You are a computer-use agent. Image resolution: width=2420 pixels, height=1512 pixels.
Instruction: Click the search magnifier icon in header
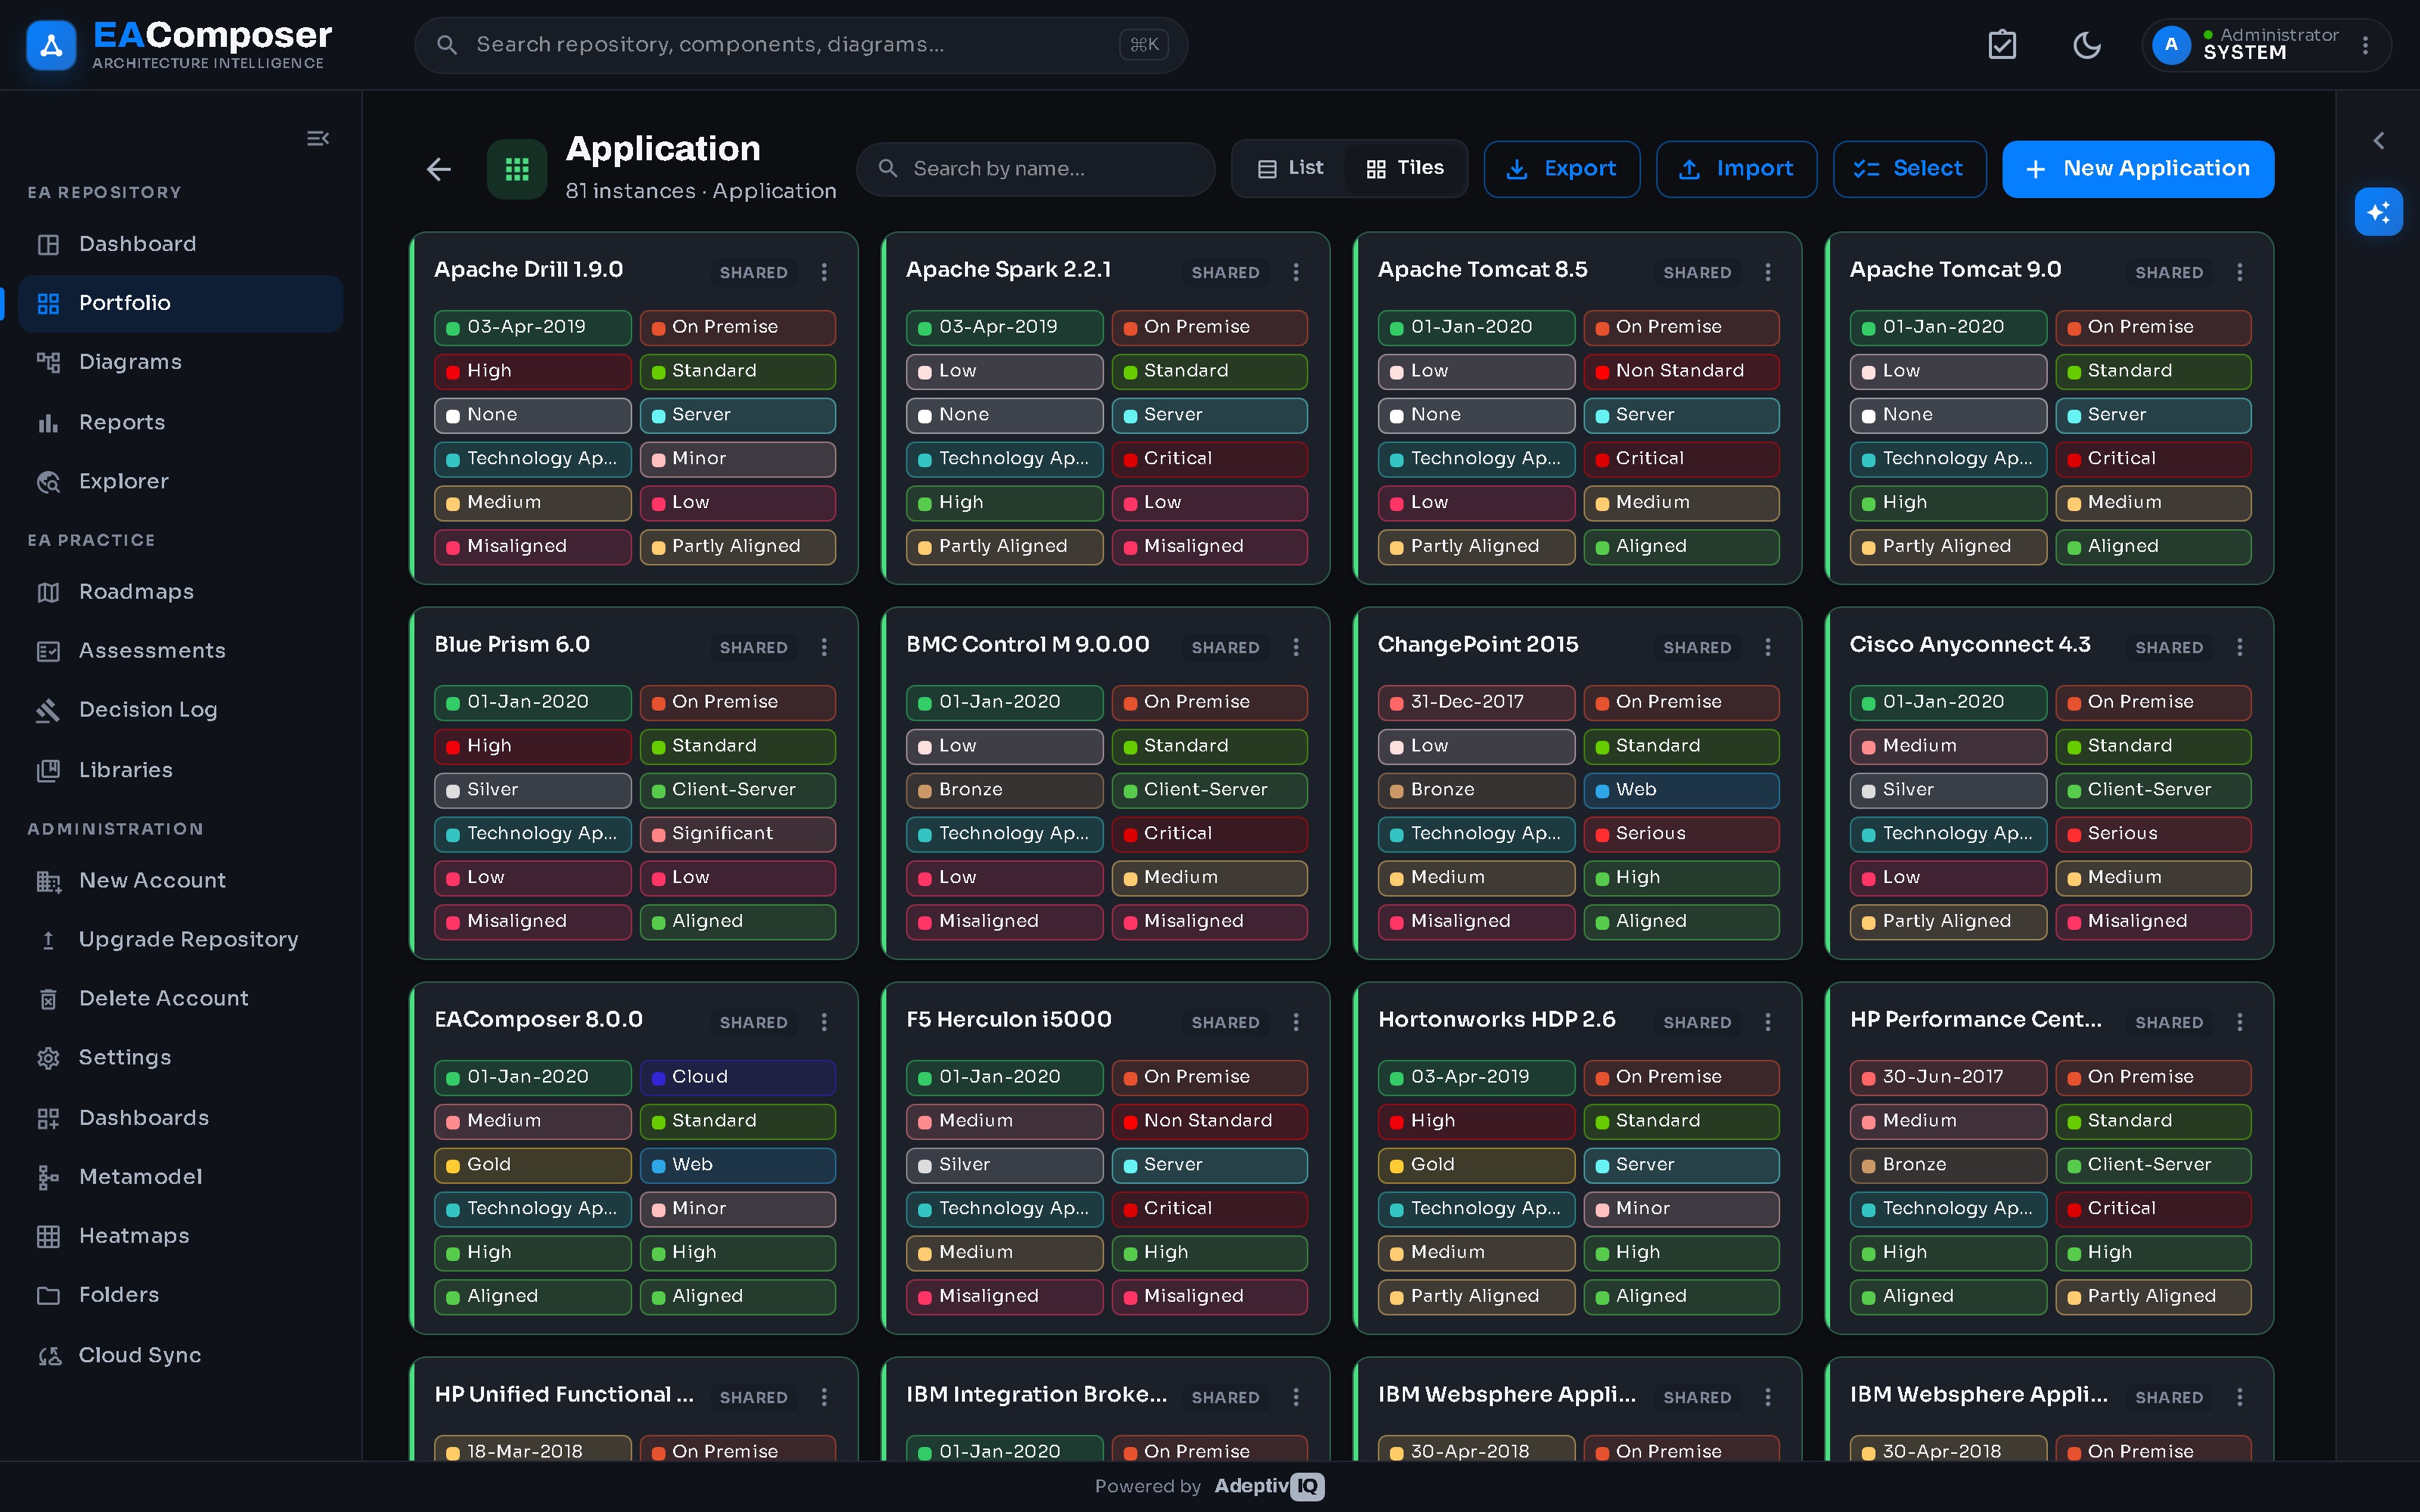point(447,45)
